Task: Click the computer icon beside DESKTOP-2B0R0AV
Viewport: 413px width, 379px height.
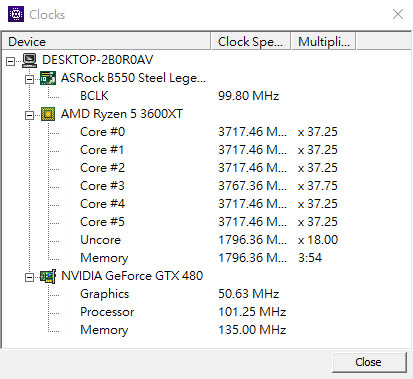Action: click(30, 60)
